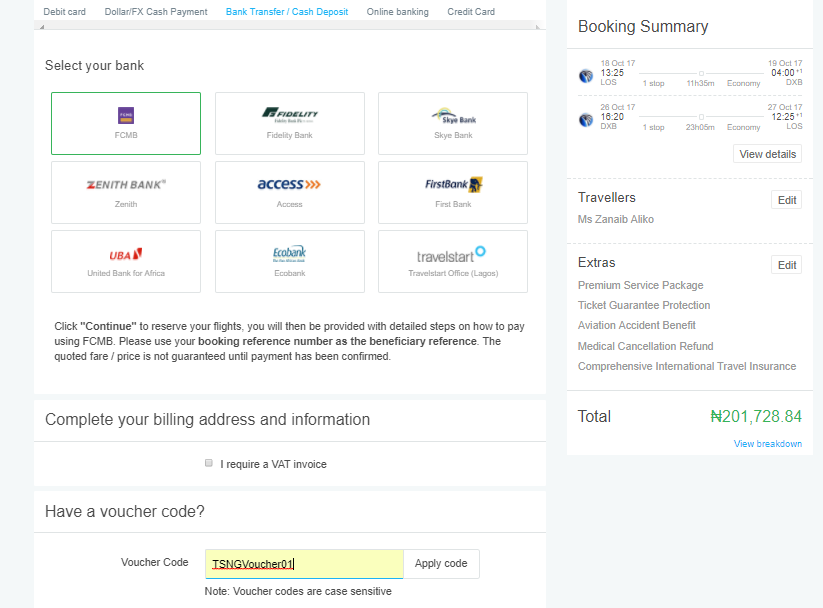Image resolution: width=823 pixels, height=608 pixels.
Task: Click into the Voucher Code field
Action: (x=304, y=564)
